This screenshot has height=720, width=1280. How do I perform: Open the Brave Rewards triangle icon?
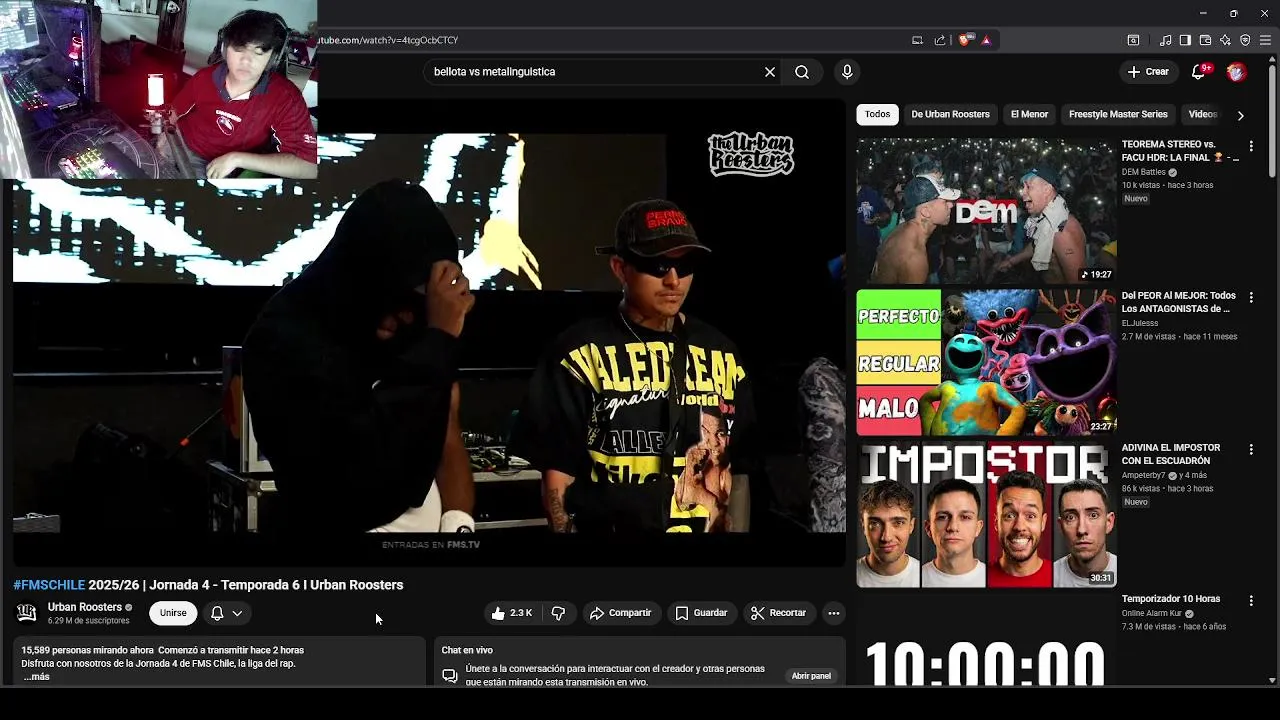coord(986,40)
